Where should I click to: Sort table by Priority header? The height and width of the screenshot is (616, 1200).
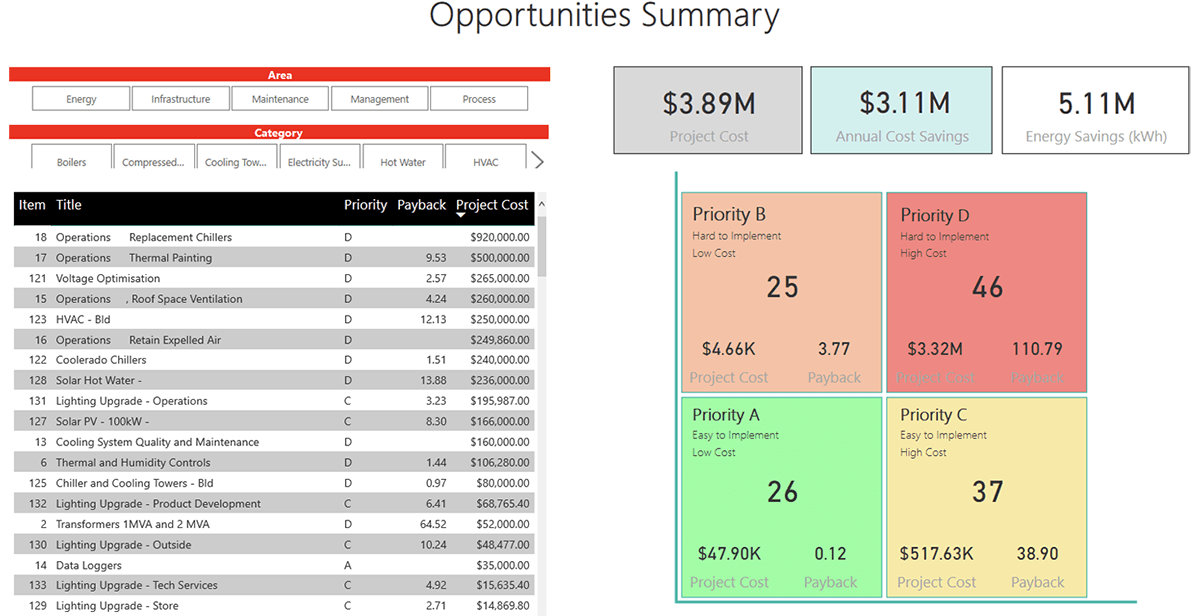[x=365, y=205]
